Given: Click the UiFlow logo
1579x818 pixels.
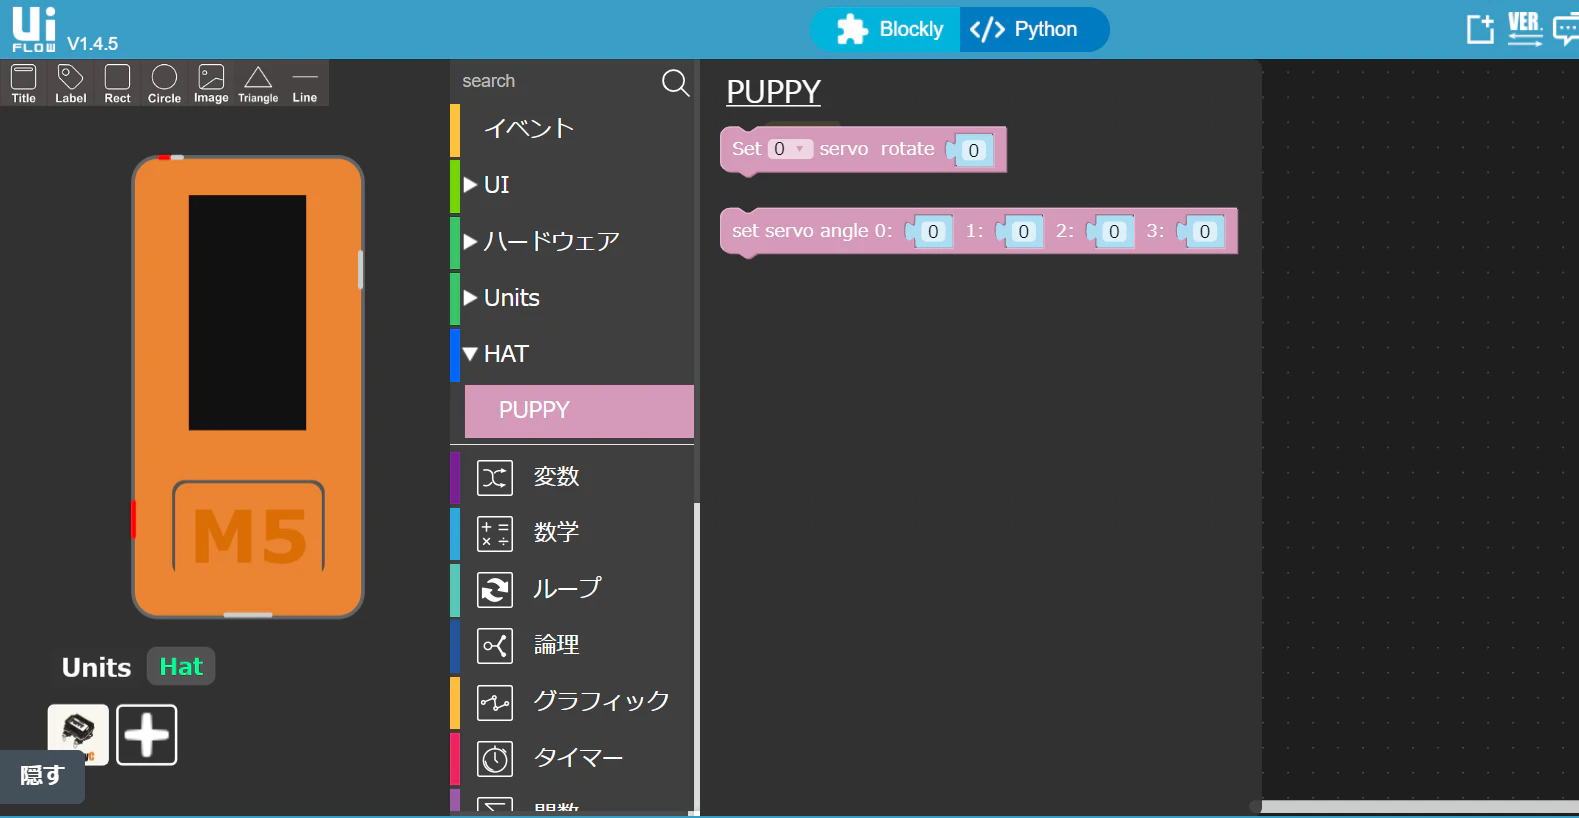Looking at the screenshot, I should click(34, 29).
